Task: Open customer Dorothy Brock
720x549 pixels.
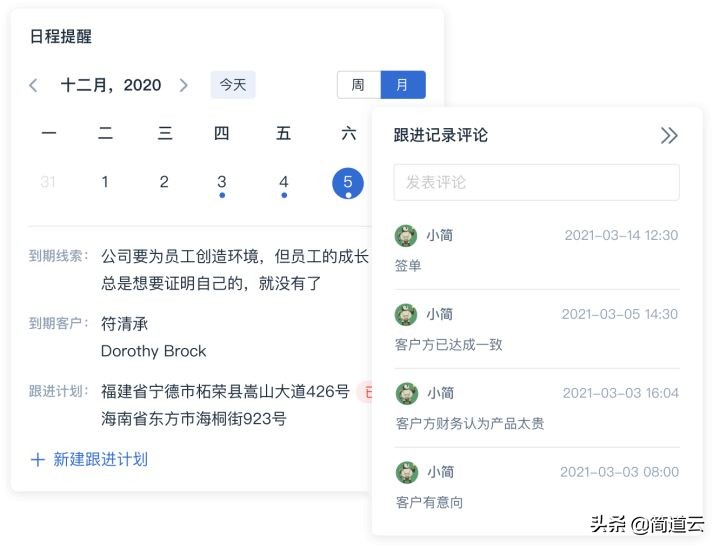Action: 153,351
